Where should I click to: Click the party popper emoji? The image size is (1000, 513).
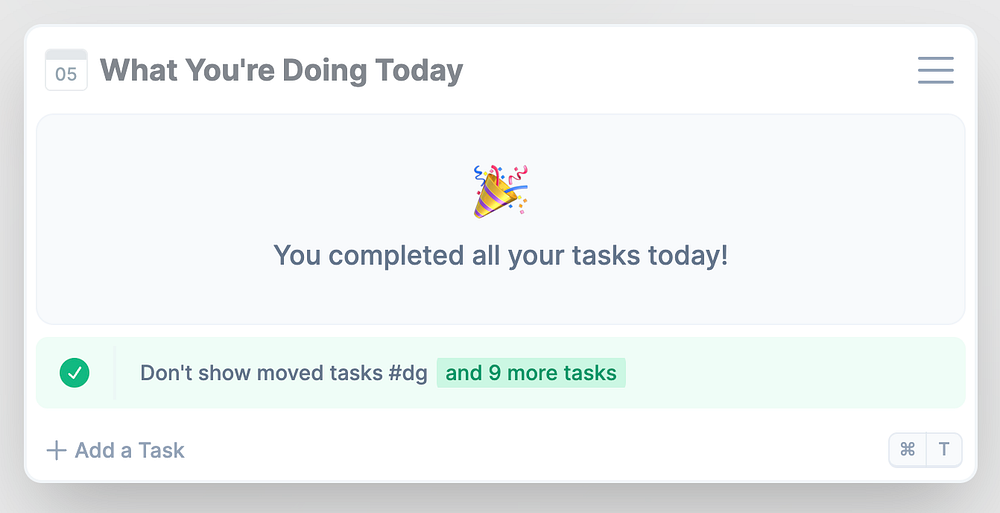pyautogui.click(x=501, y=191)
